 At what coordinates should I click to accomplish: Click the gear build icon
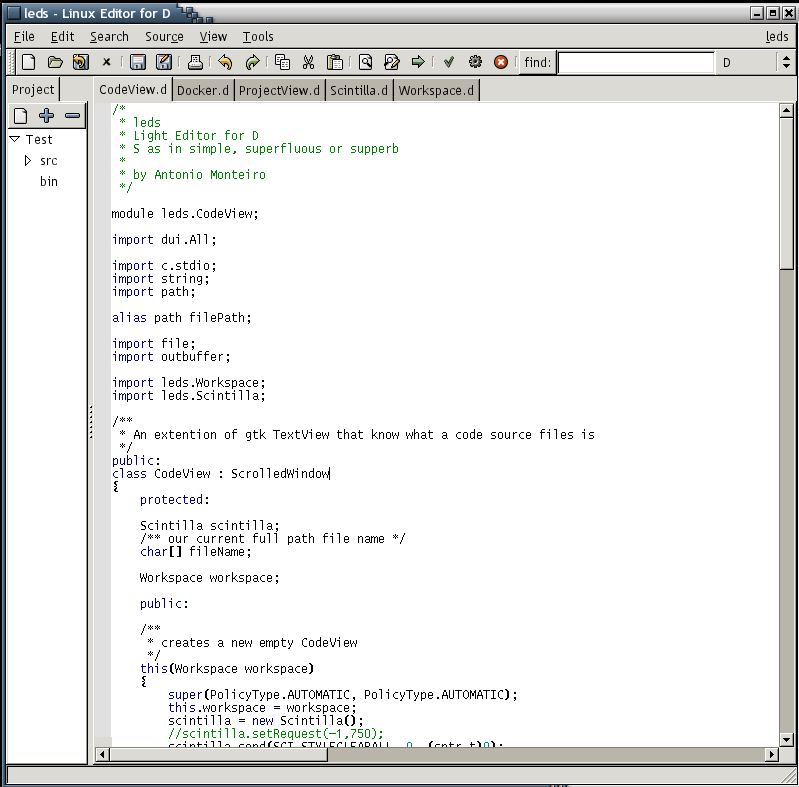pyautogui.click(x=475, y=62)
